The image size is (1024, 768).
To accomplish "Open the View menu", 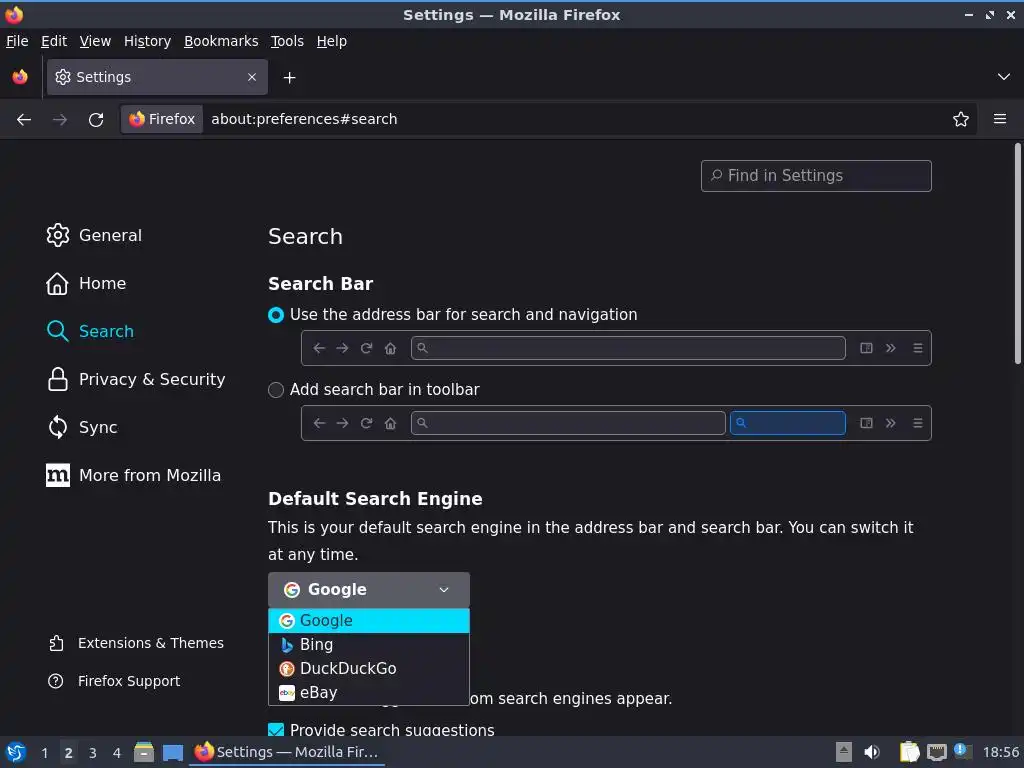I will click(95, 41).
